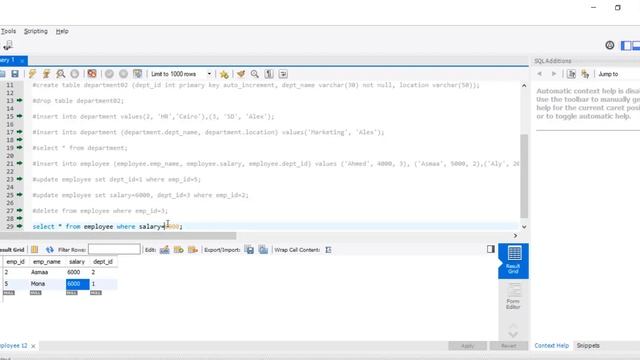Click the editor vertical scrollbar thumb
Viewport: 640px width, 360px height.
click(524, 176)
